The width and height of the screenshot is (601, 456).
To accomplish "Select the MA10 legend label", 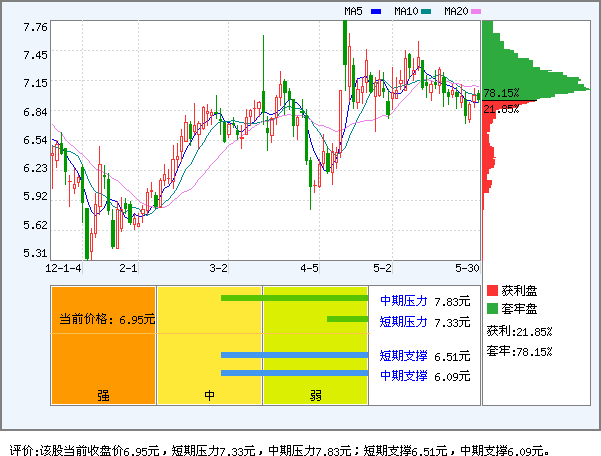I will [x=406, y=11].
